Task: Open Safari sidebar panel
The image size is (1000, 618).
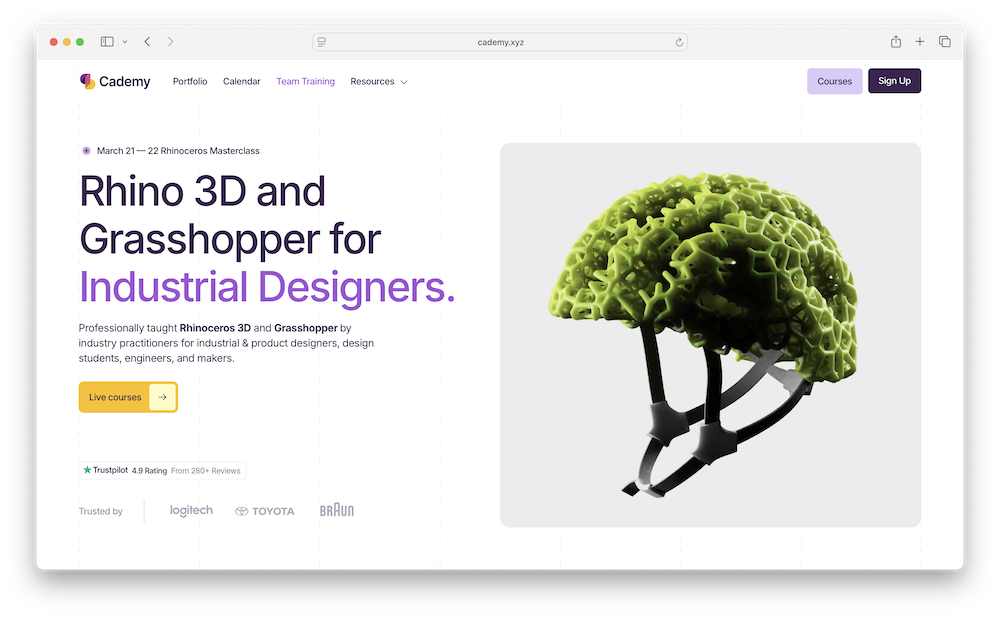Action: (x=107, y=42)
